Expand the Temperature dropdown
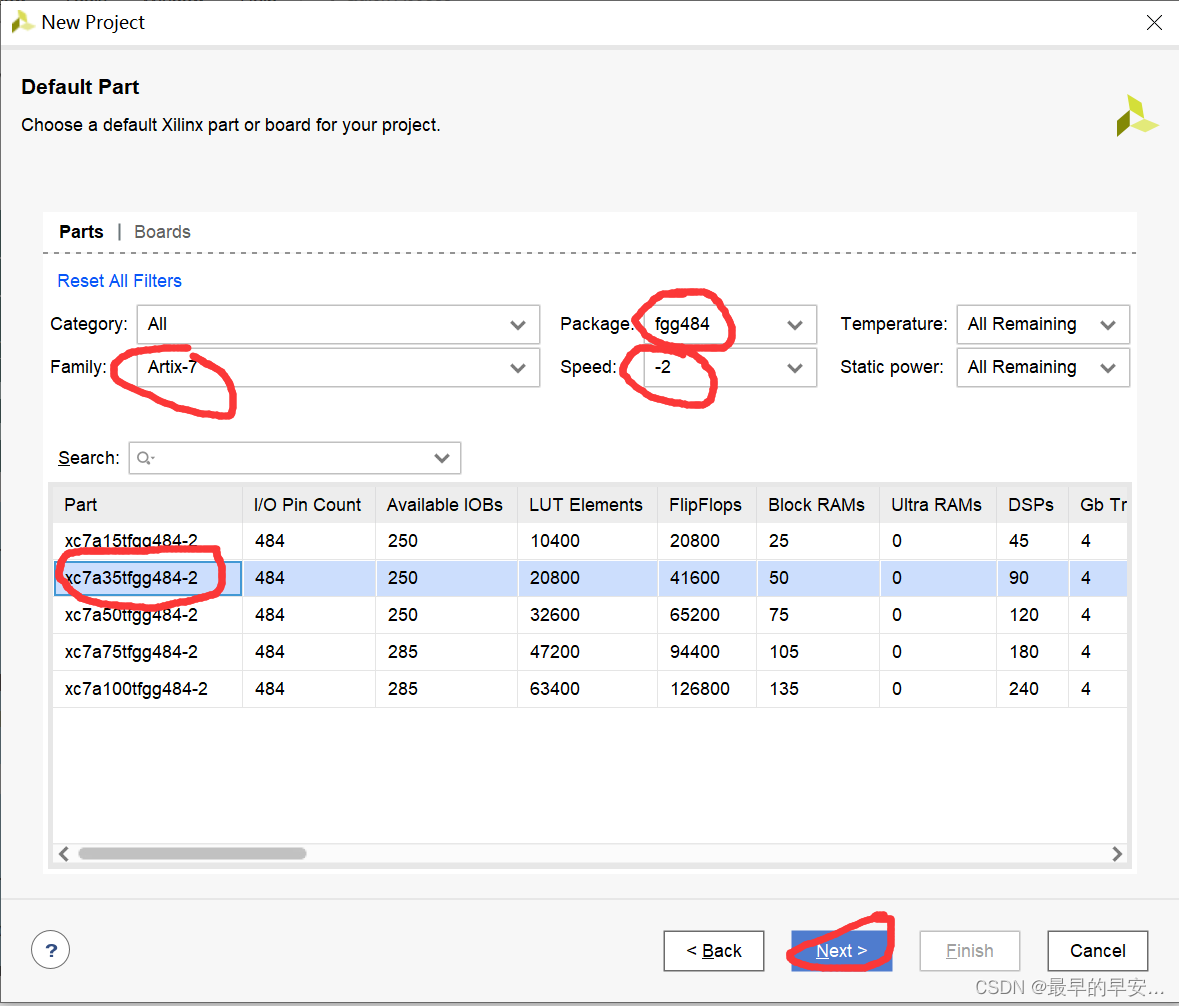 point(1042,324)
